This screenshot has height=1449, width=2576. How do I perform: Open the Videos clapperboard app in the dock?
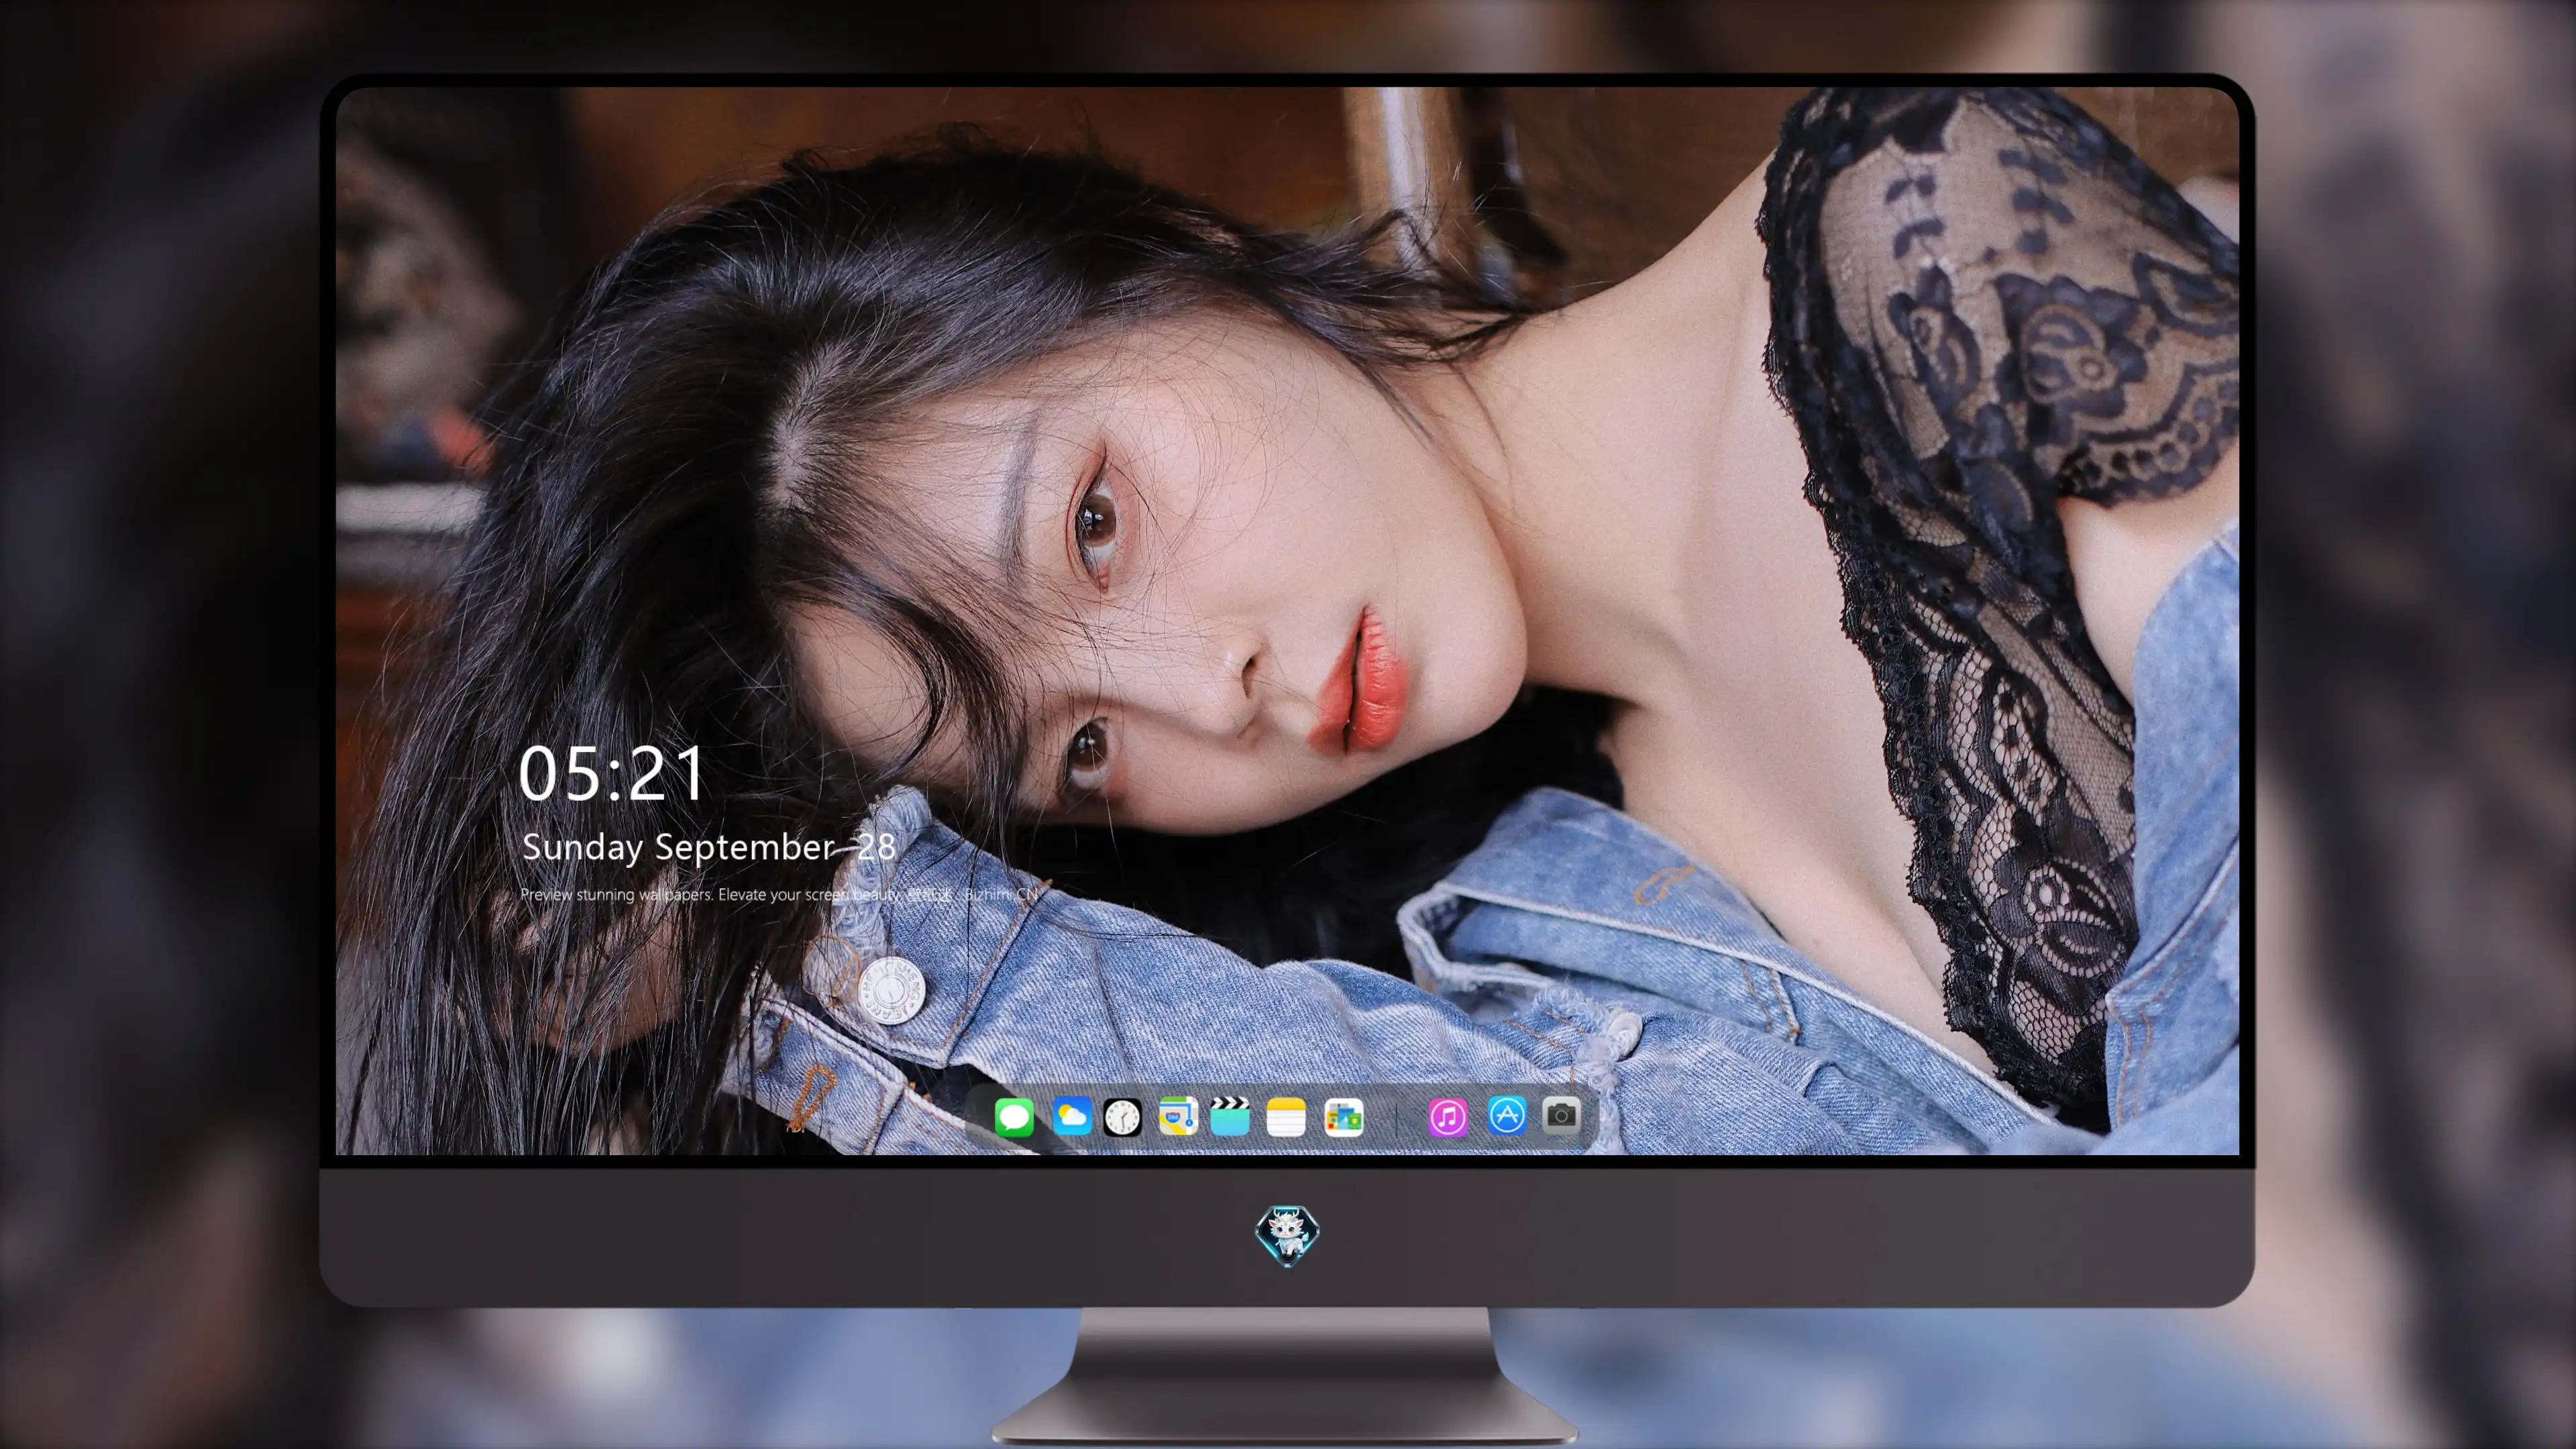1230,1116
